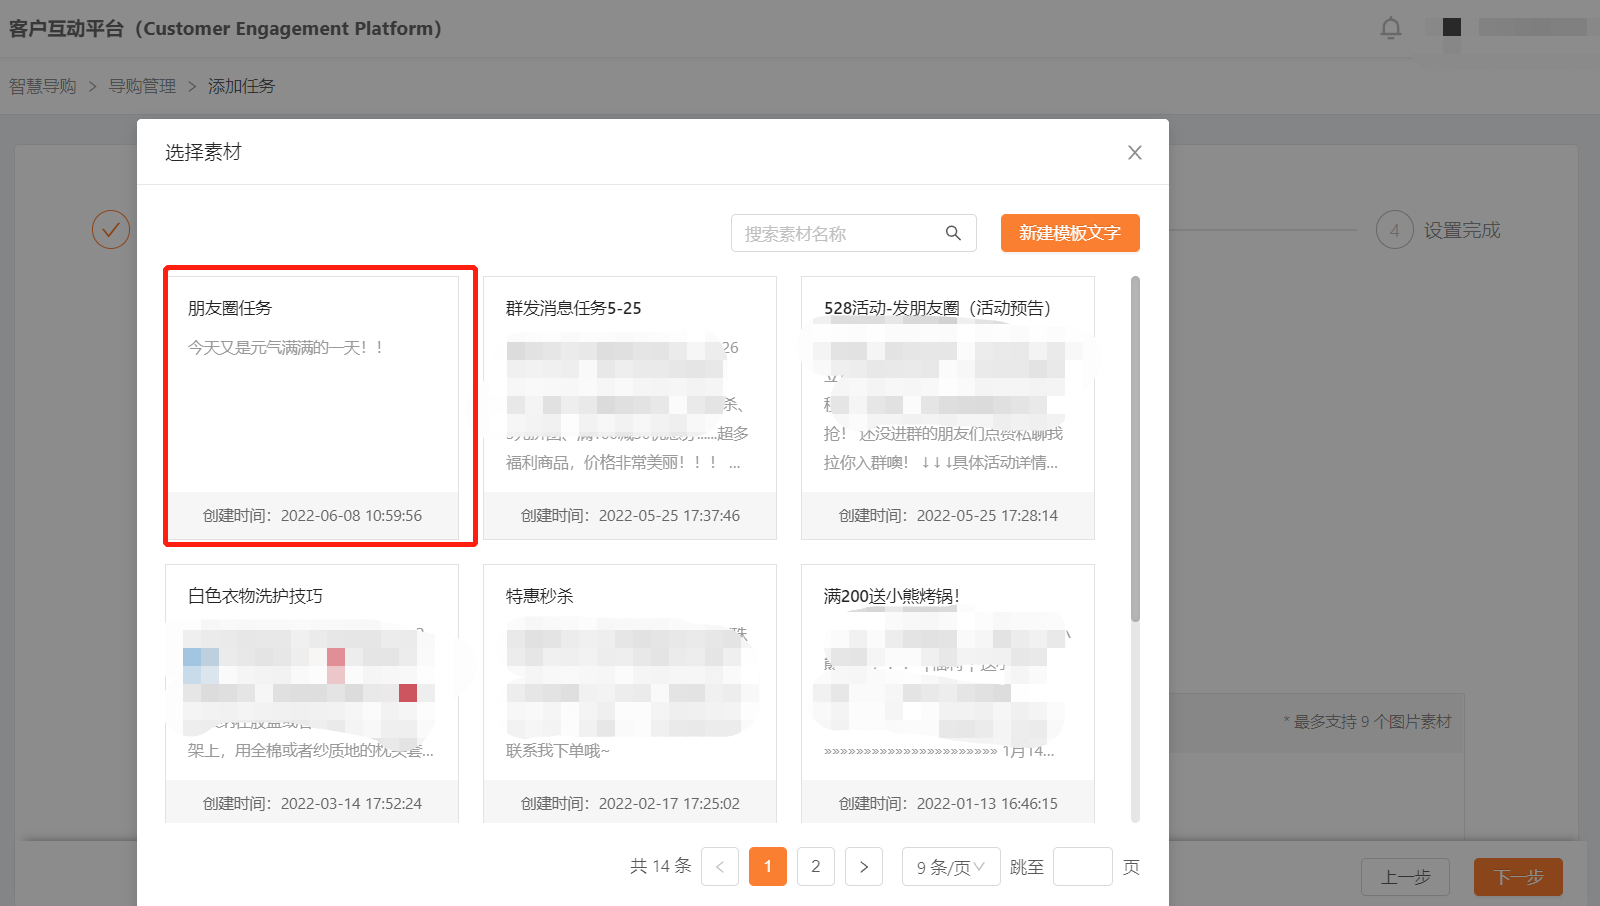Click the 最多支持 9 个图片素材 note
This screenshot has width=1600, height=906.
1367,722
